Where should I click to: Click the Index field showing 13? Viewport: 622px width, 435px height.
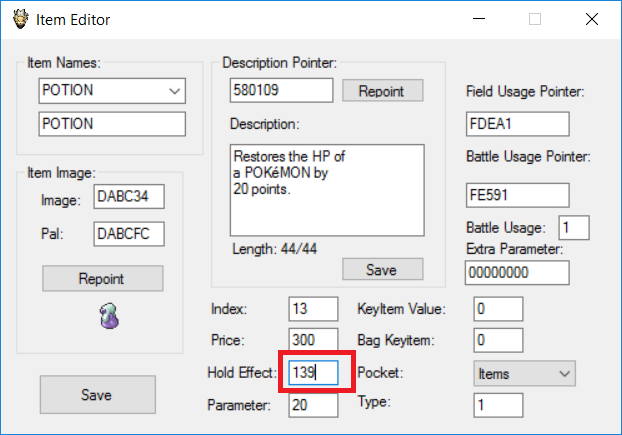click(313, 309)
